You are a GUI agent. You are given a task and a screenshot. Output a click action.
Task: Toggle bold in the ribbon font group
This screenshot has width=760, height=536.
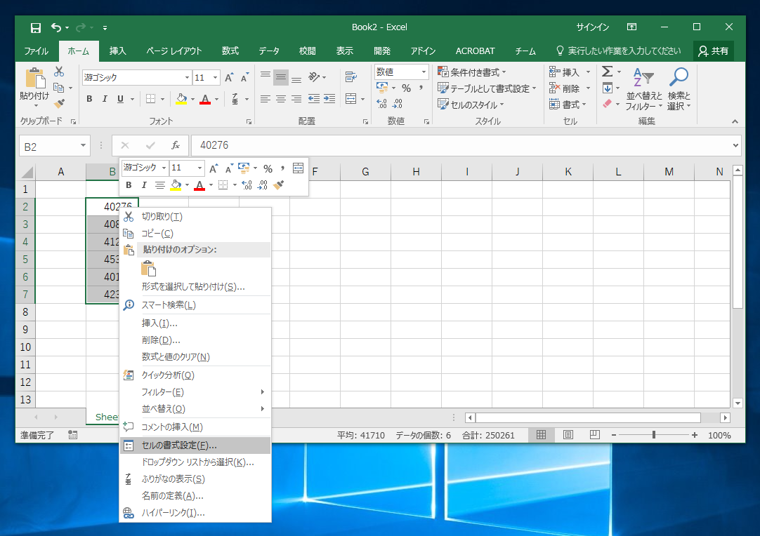[89, 99]
